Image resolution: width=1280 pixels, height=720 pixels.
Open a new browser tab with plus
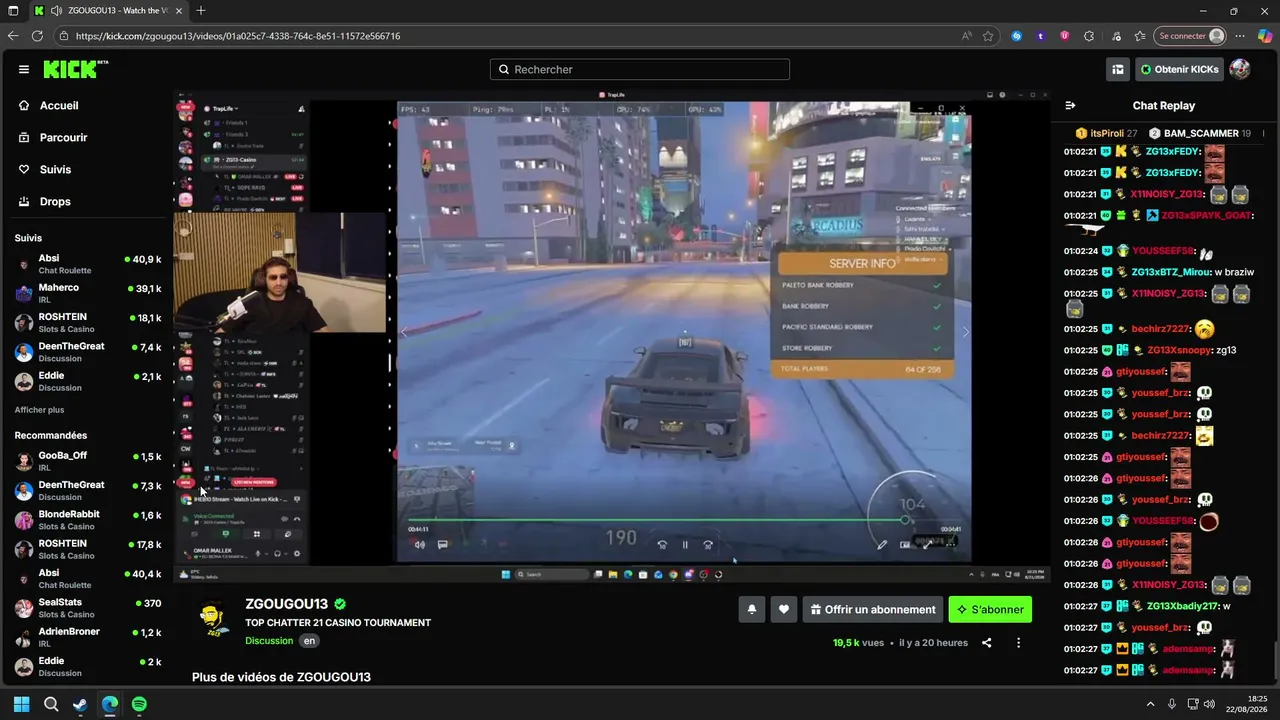pyautogui.click(x=201, y=11)
